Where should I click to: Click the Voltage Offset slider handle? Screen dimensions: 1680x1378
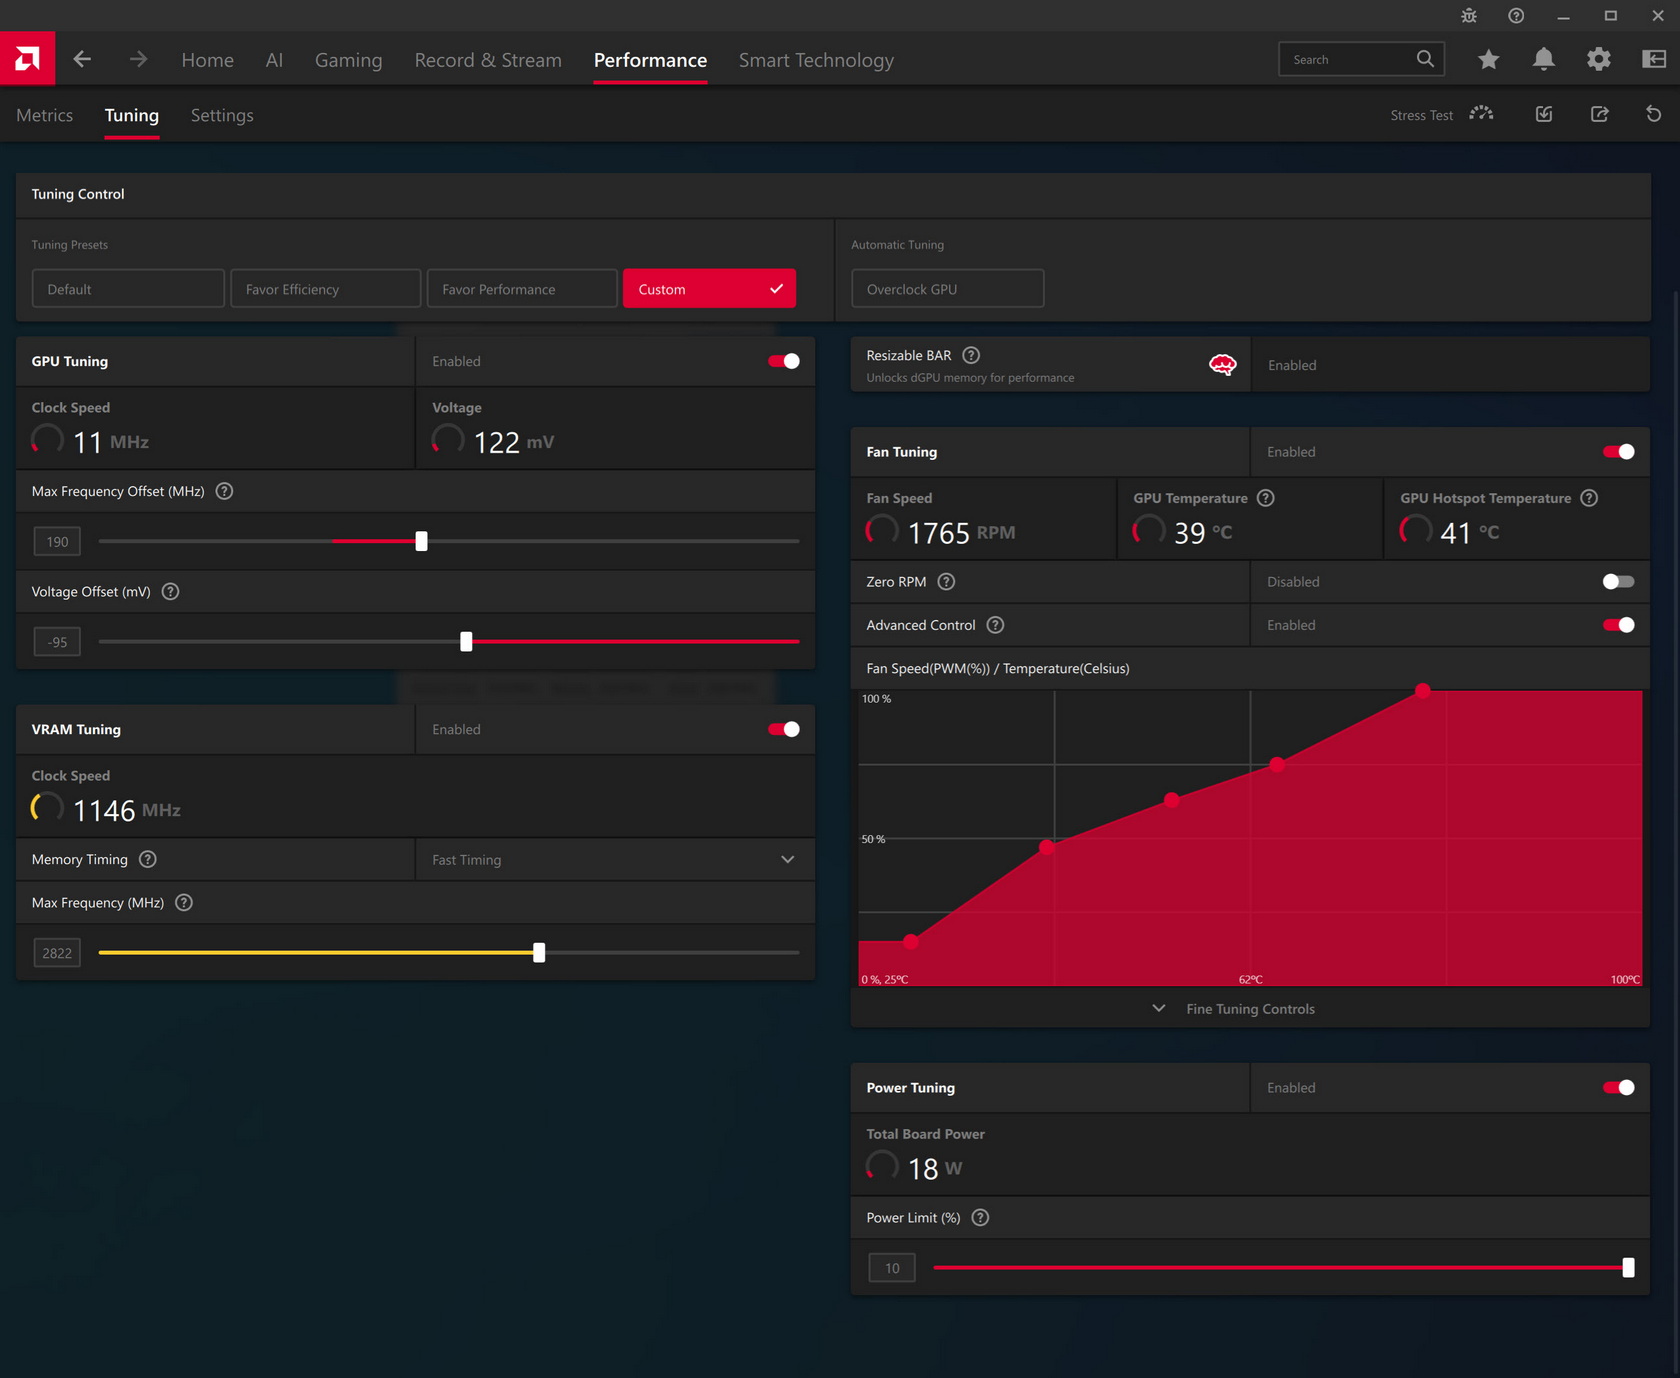point(466,642)
